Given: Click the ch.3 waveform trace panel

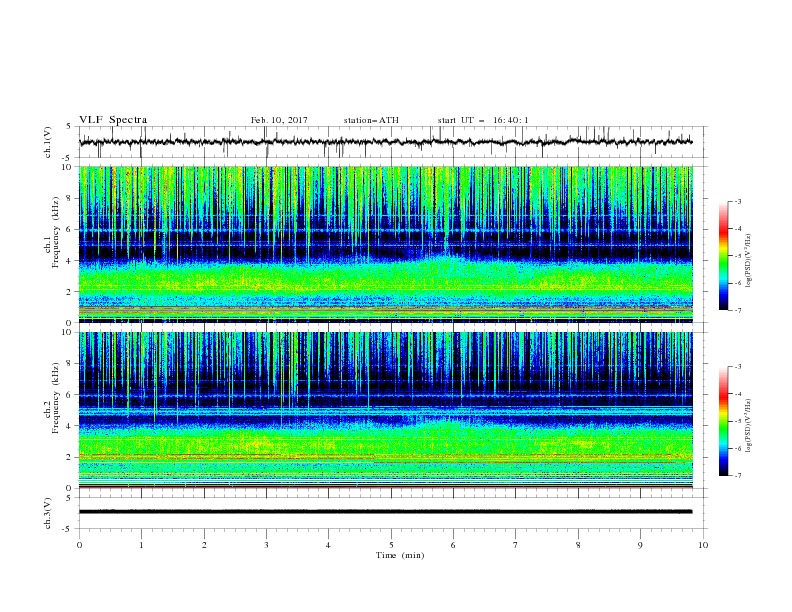Looking at the screenshot, I should coord(393,513).
